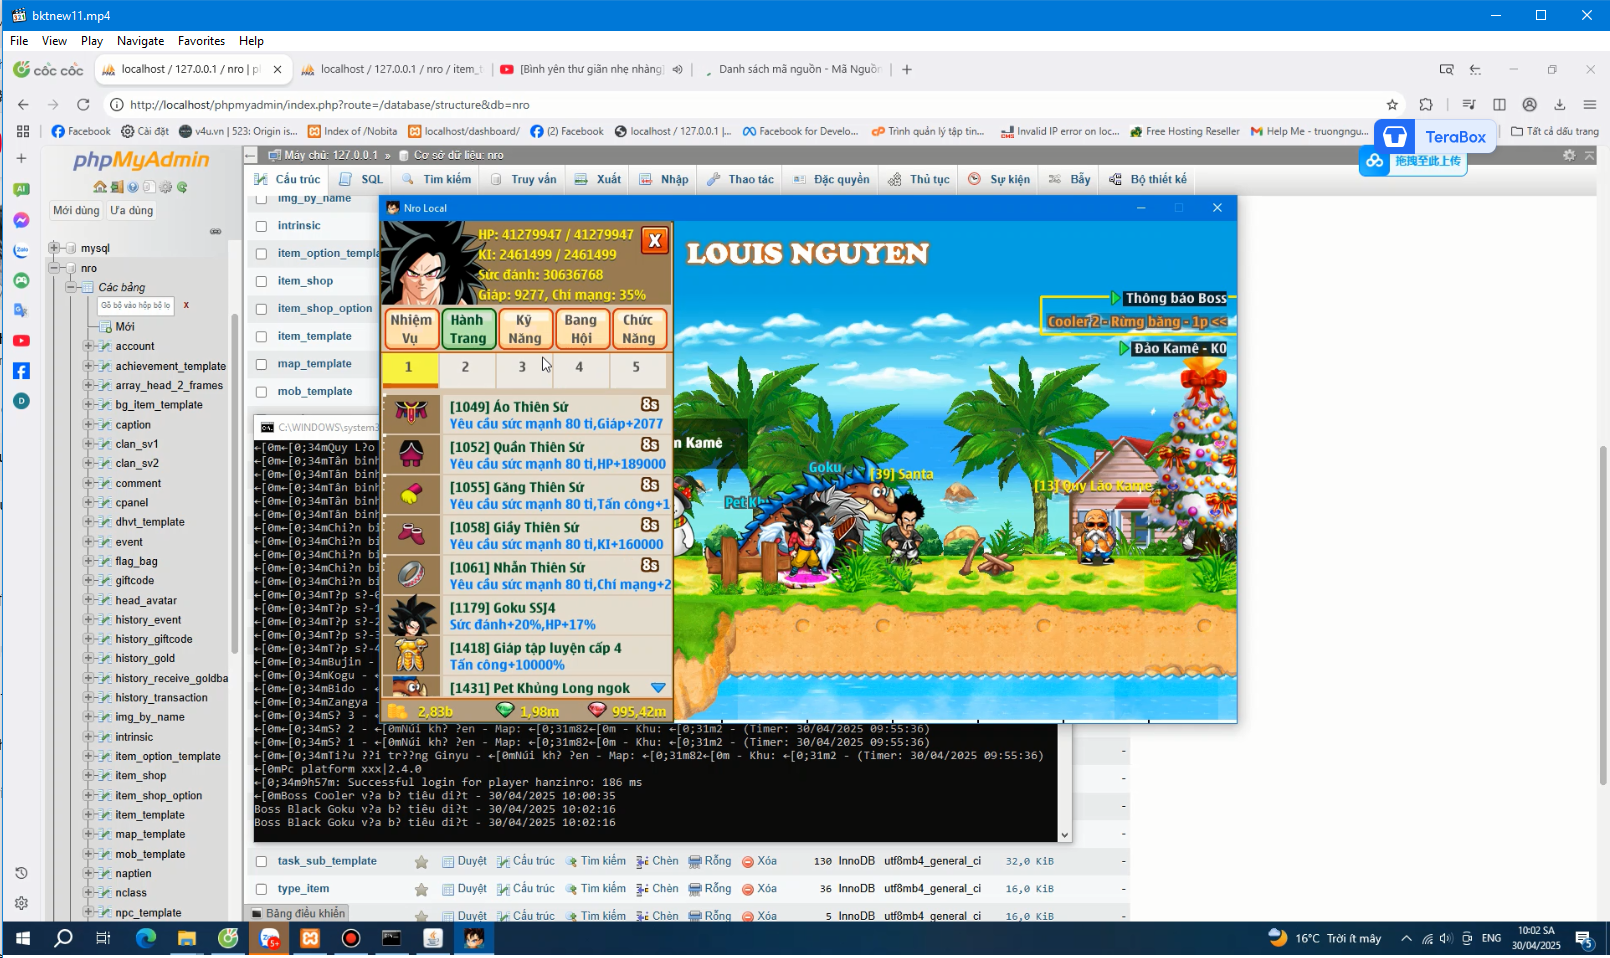Open Facebook sidebar shortcut icon
1610x958 pixels.
click(x=21, y=371)
